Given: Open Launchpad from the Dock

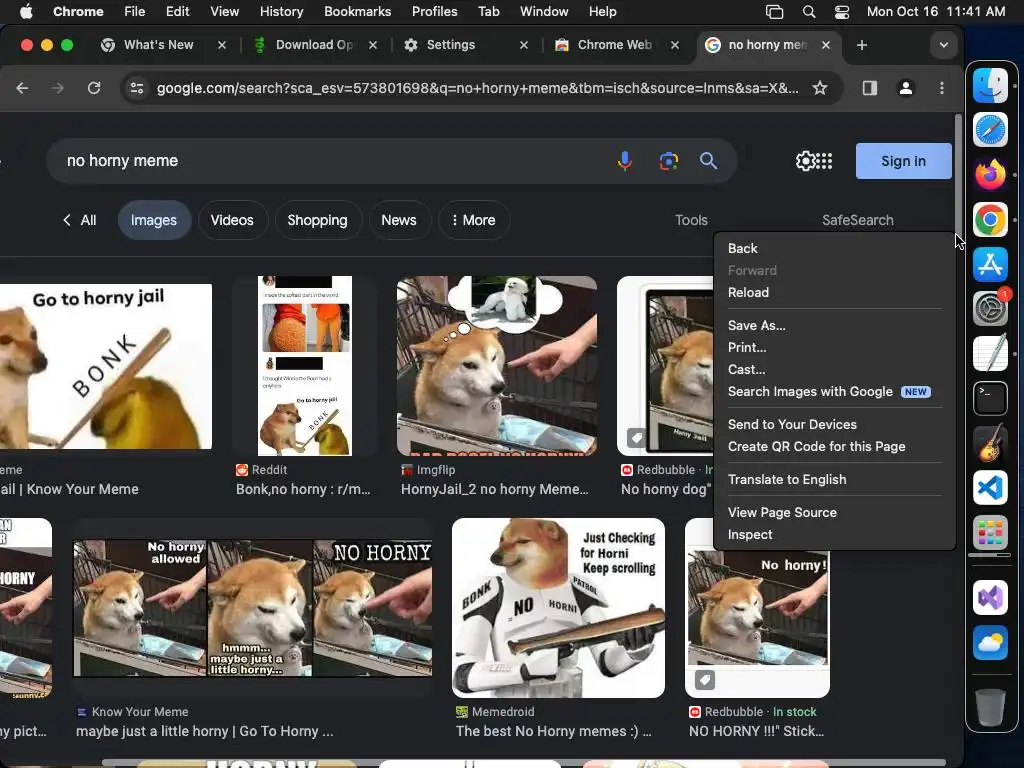Looking at the screenshot, I should [x=991, y=533].
